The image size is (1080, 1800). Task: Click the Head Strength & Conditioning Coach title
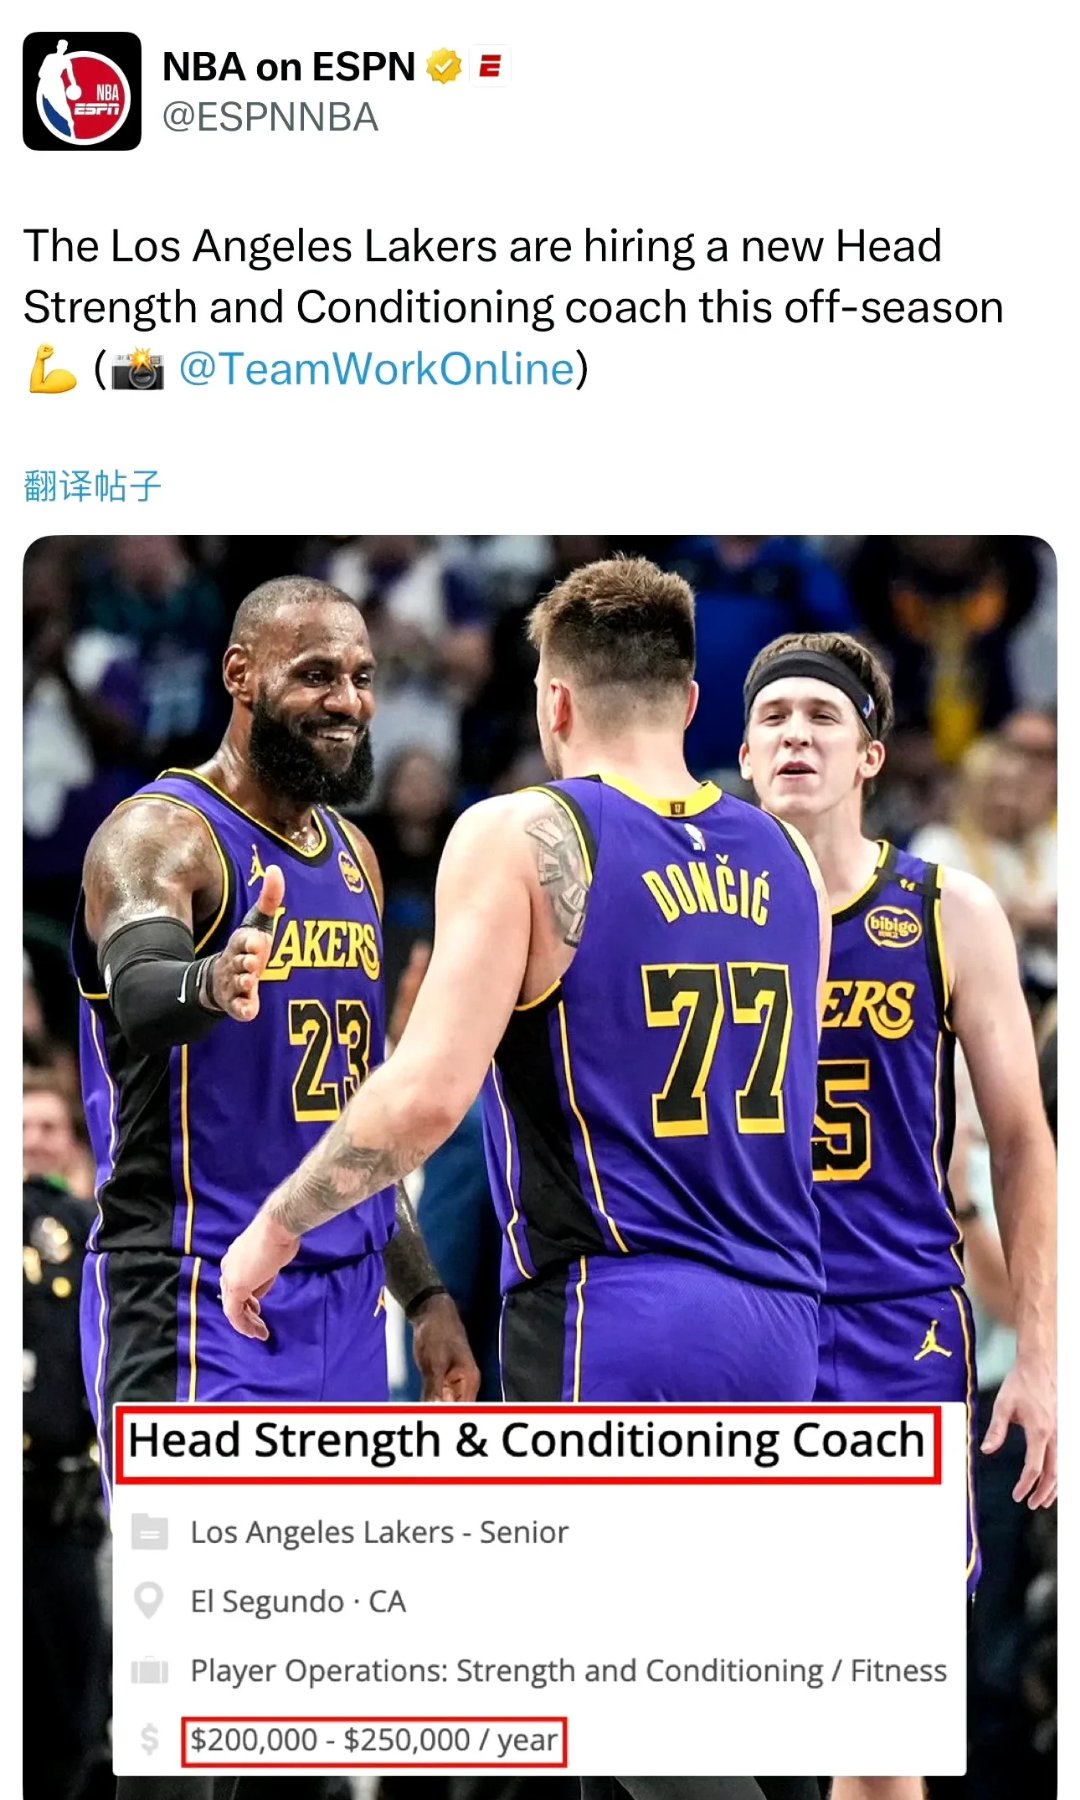click(527, 1442)
